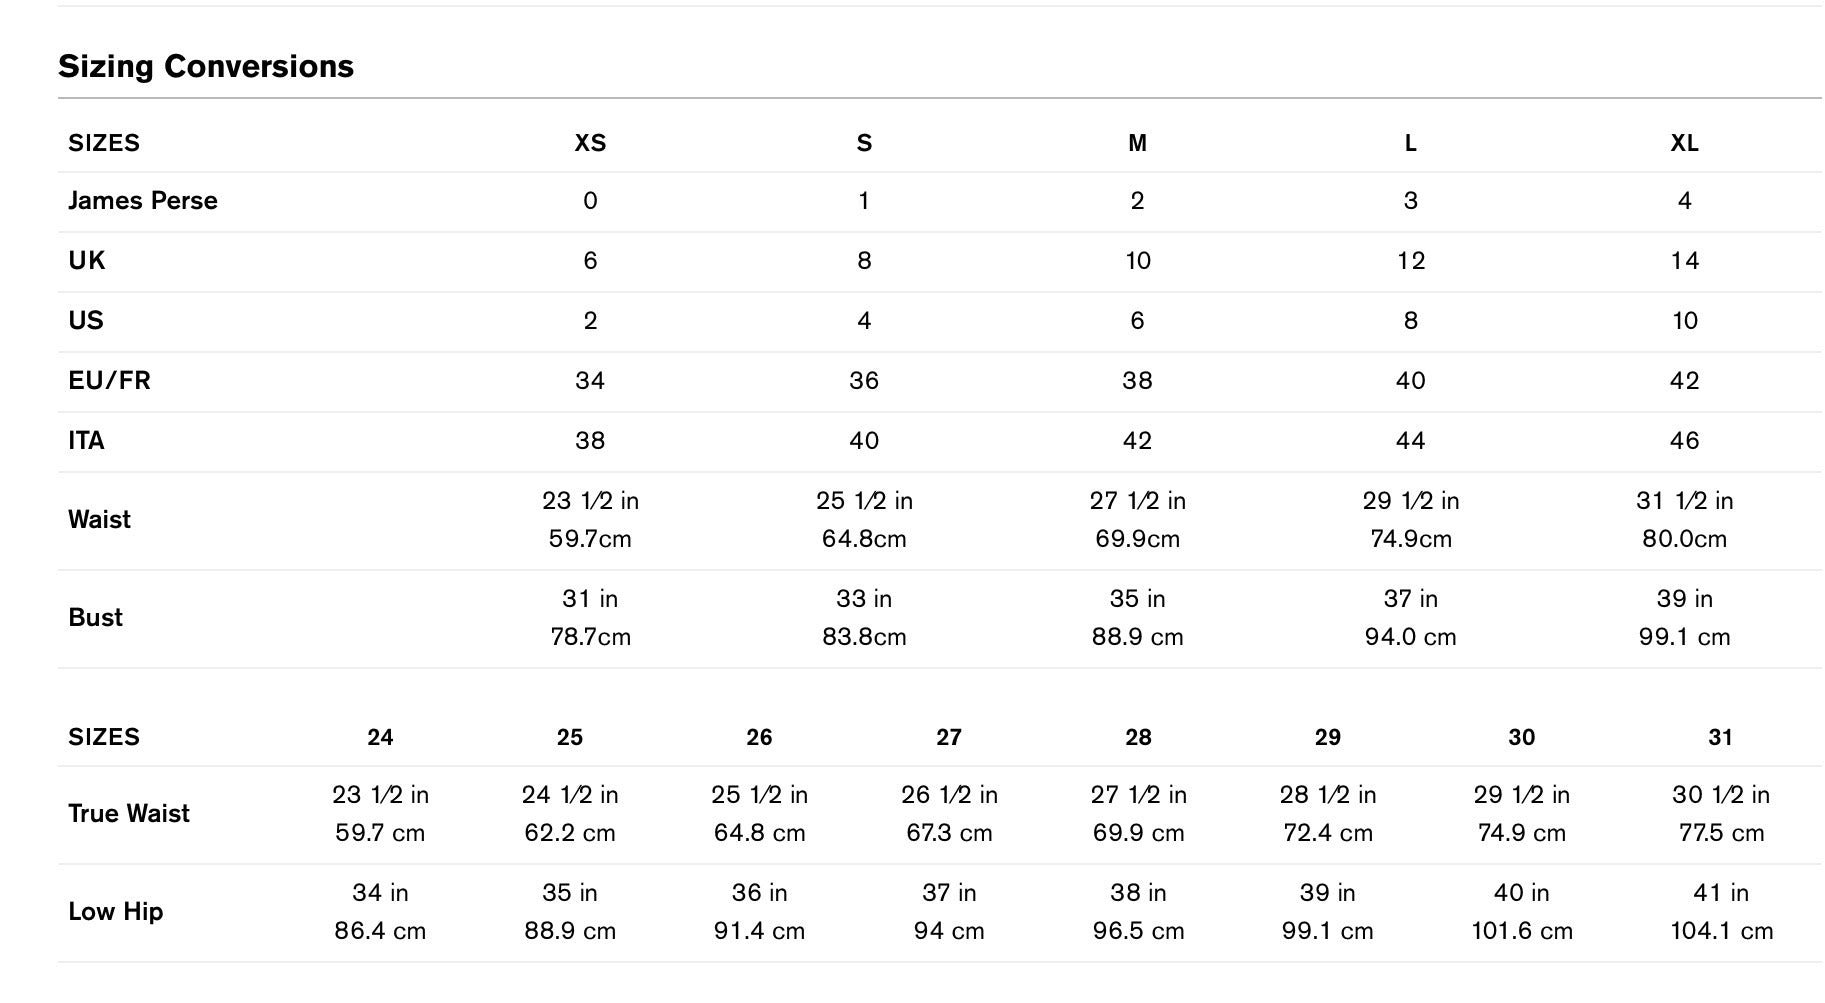Click the Waist row label
Viewport: 1825px width, 1003px height.
(99, 520)
